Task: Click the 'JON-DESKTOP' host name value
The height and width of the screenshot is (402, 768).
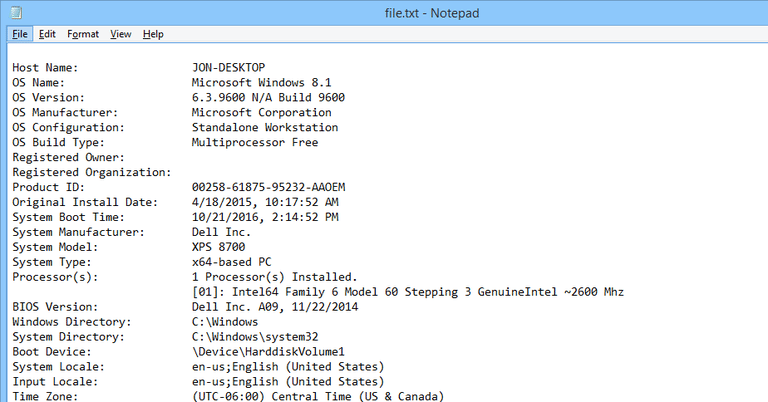Action: click(x=228, y=68)
